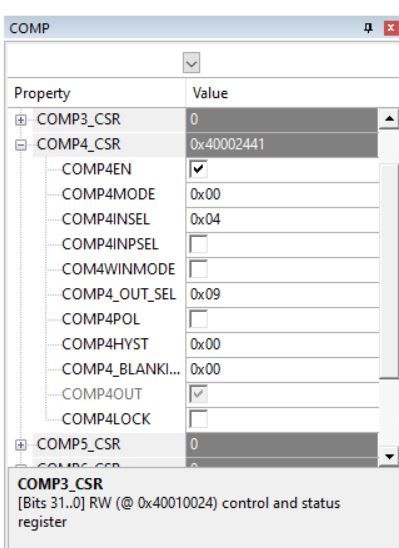The image size is (399, 548).
Task: Open the dropdown above the Property header
Action: [x=191, y=63]
